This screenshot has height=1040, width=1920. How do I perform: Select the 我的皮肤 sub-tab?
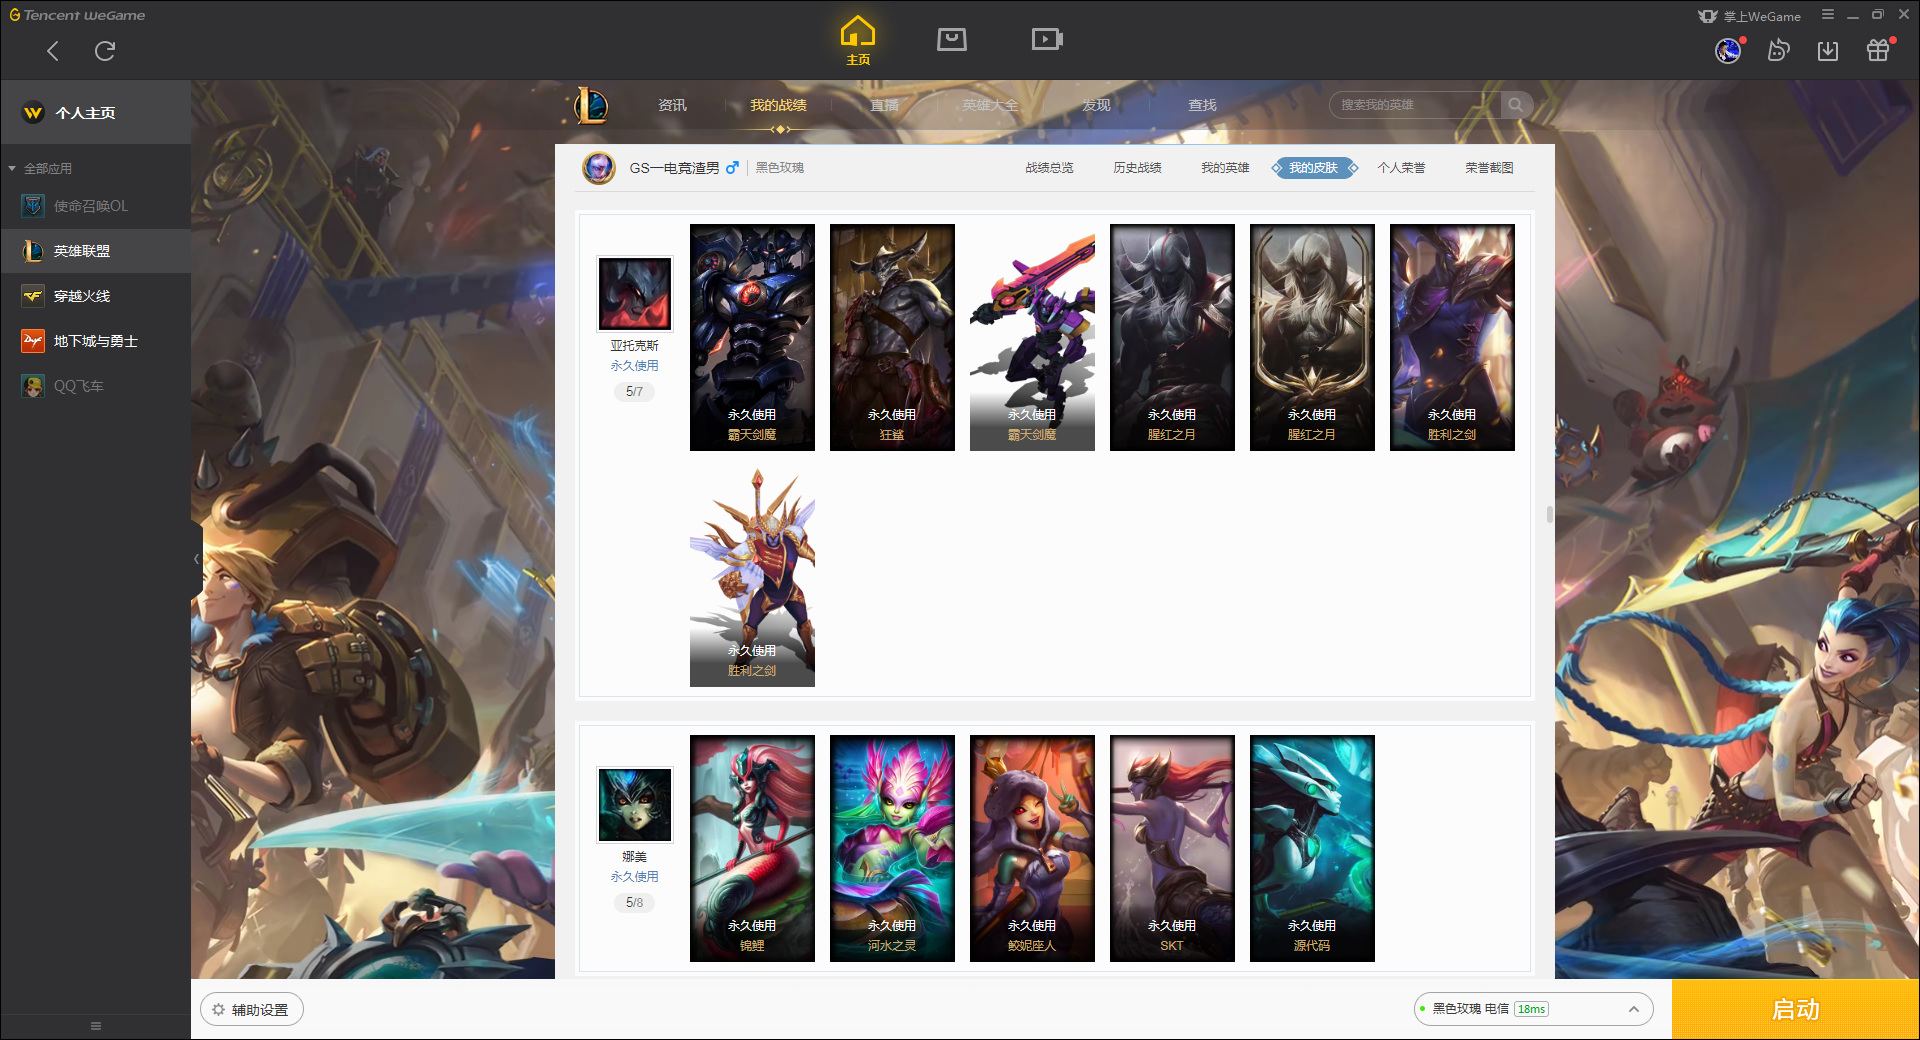pyautogui.click(x=1313, y=168)
